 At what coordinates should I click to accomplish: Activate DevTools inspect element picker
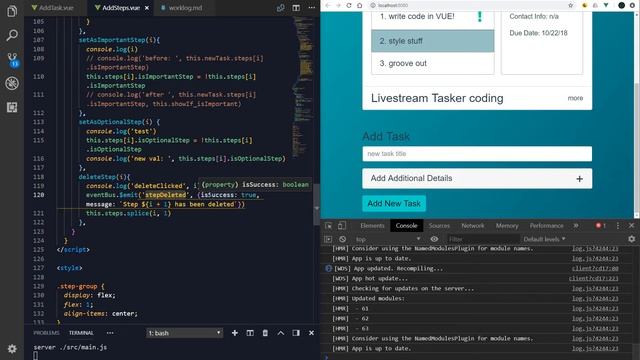329,225
